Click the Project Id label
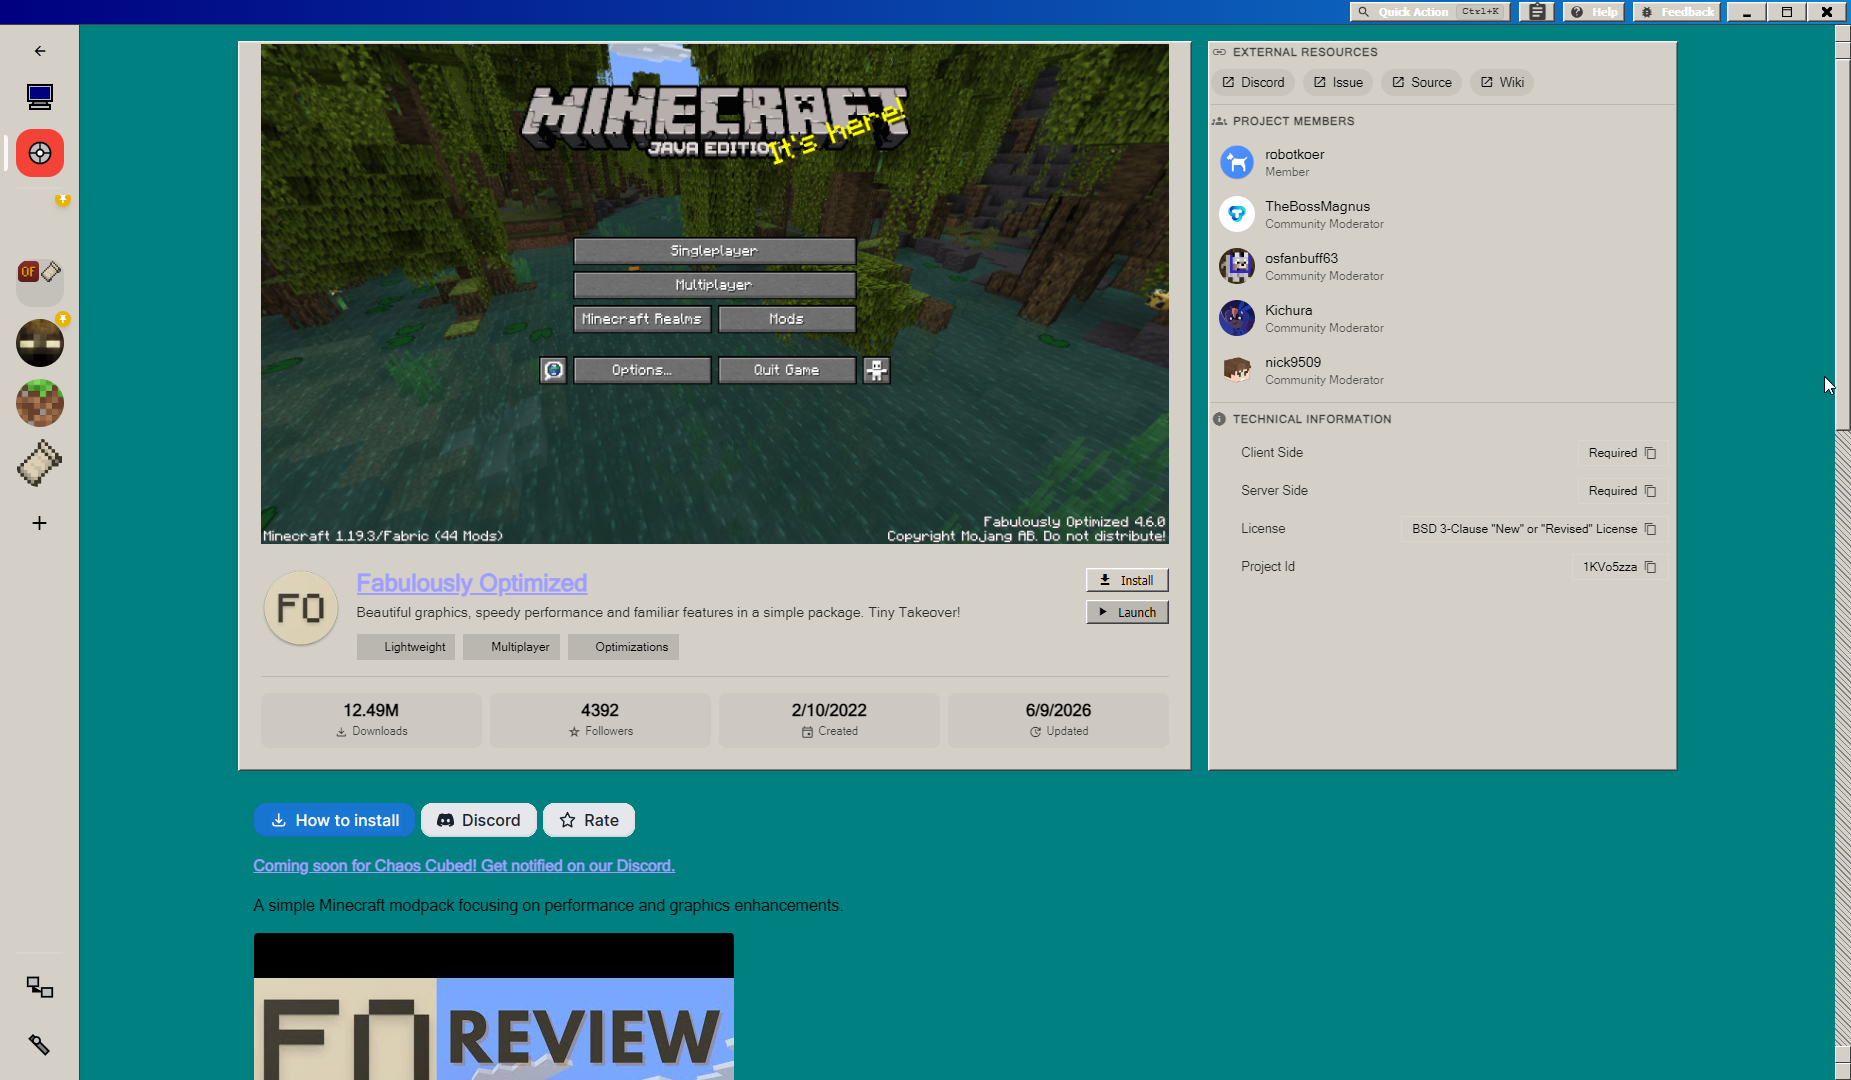This screenshot has height=1080, width=1851. tap(1268, 567)
